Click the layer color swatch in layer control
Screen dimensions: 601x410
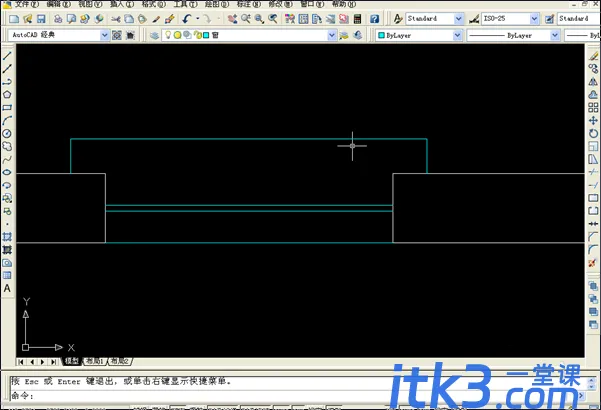[206, 35]
